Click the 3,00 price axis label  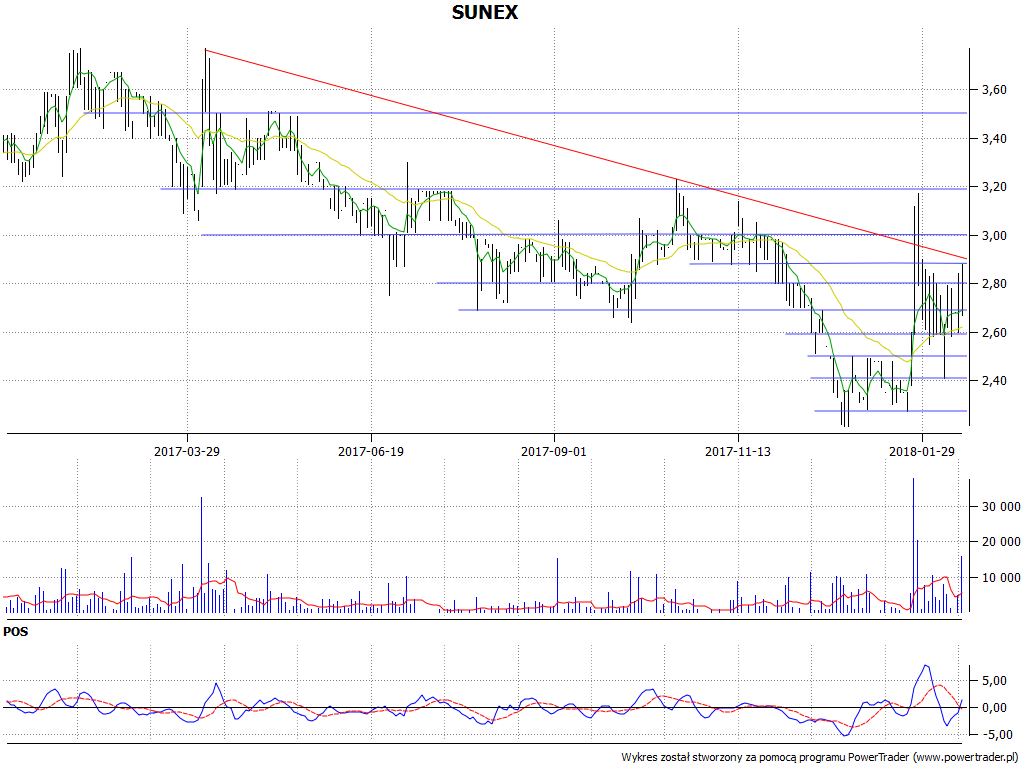coord(993,235)
